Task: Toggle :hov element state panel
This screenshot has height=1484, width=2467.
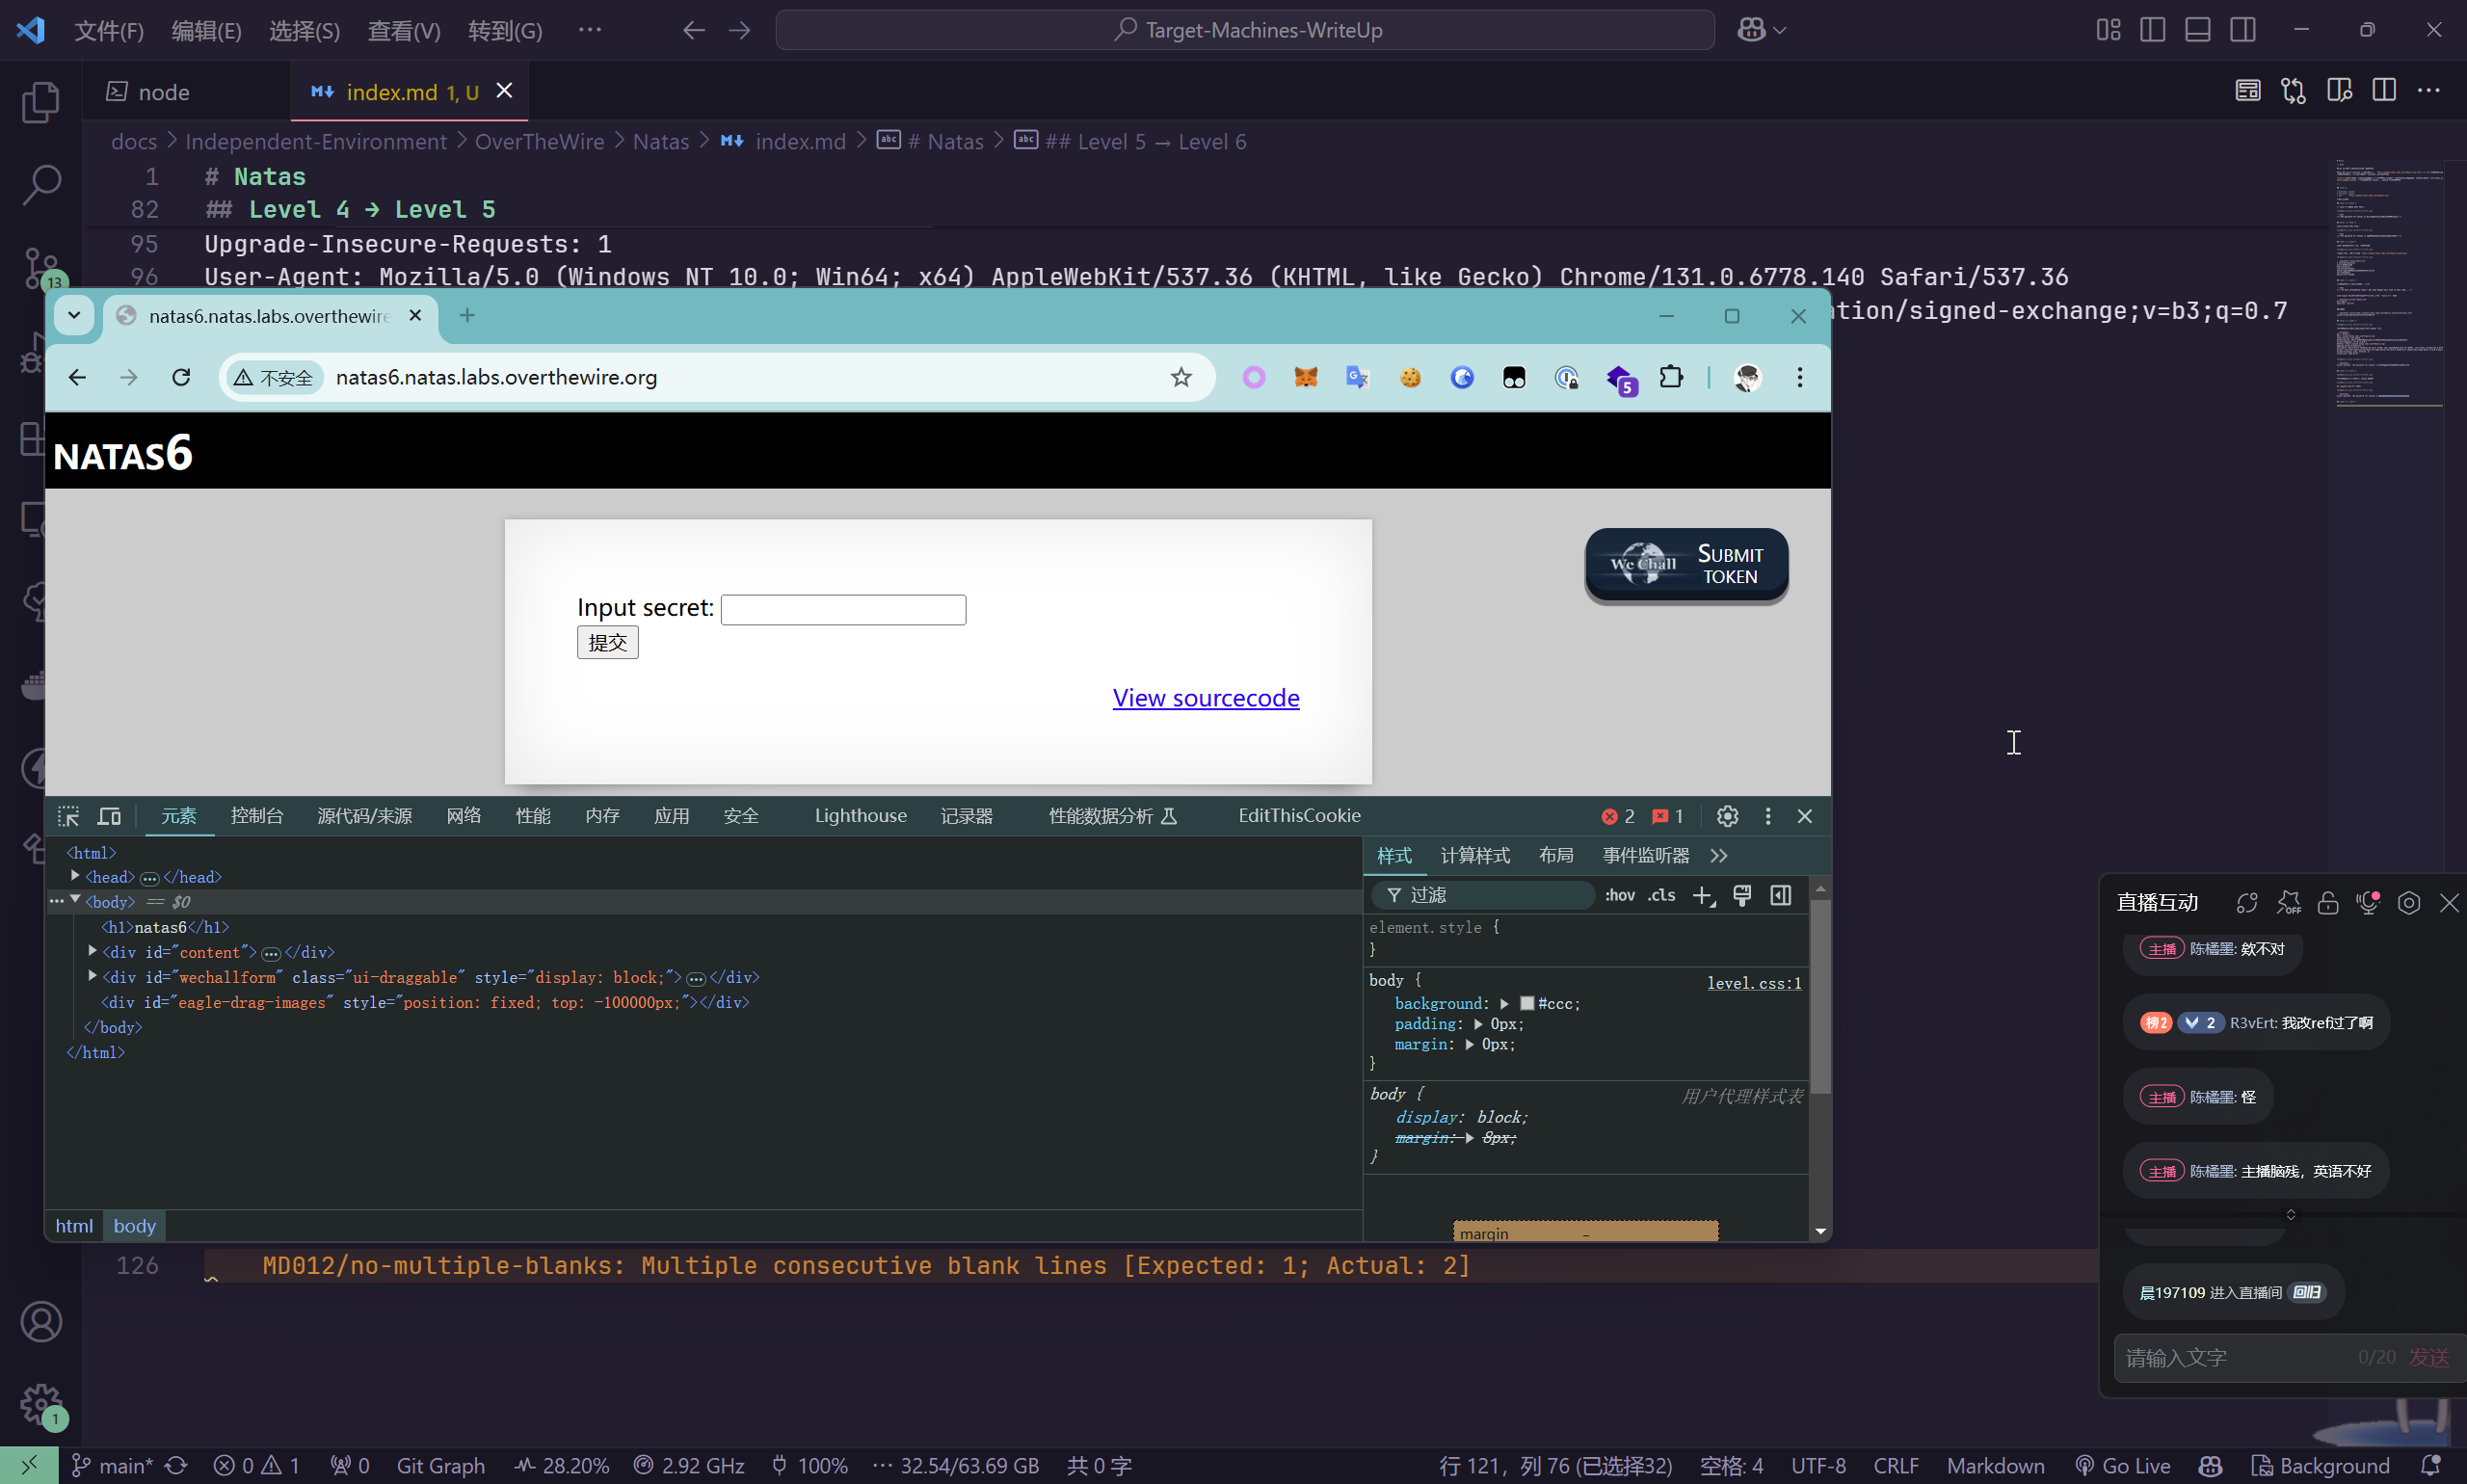Action: click(1620, 895)
